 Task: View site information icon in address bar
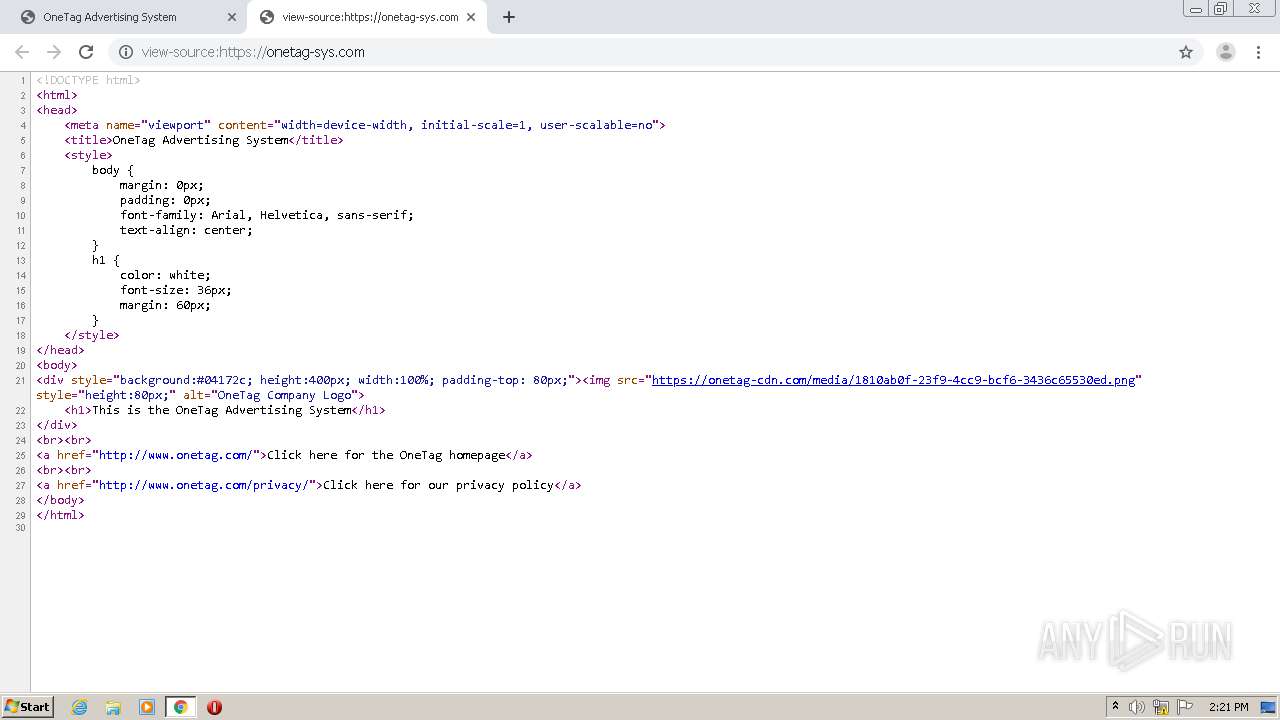(x=126, y=52)
